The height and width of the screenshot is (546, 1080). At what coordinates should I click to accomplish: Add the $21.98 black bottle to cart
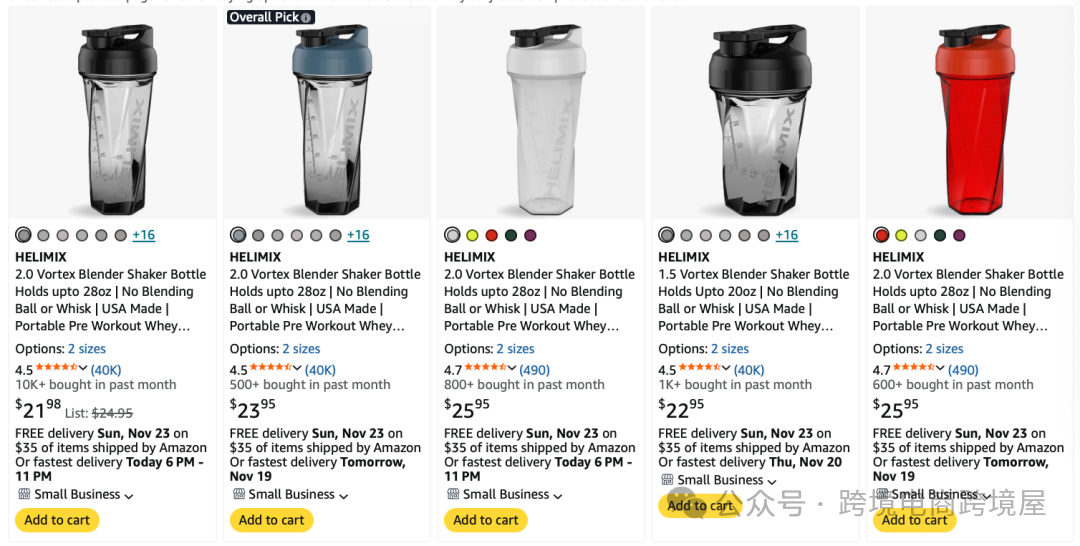pos(57,520)
